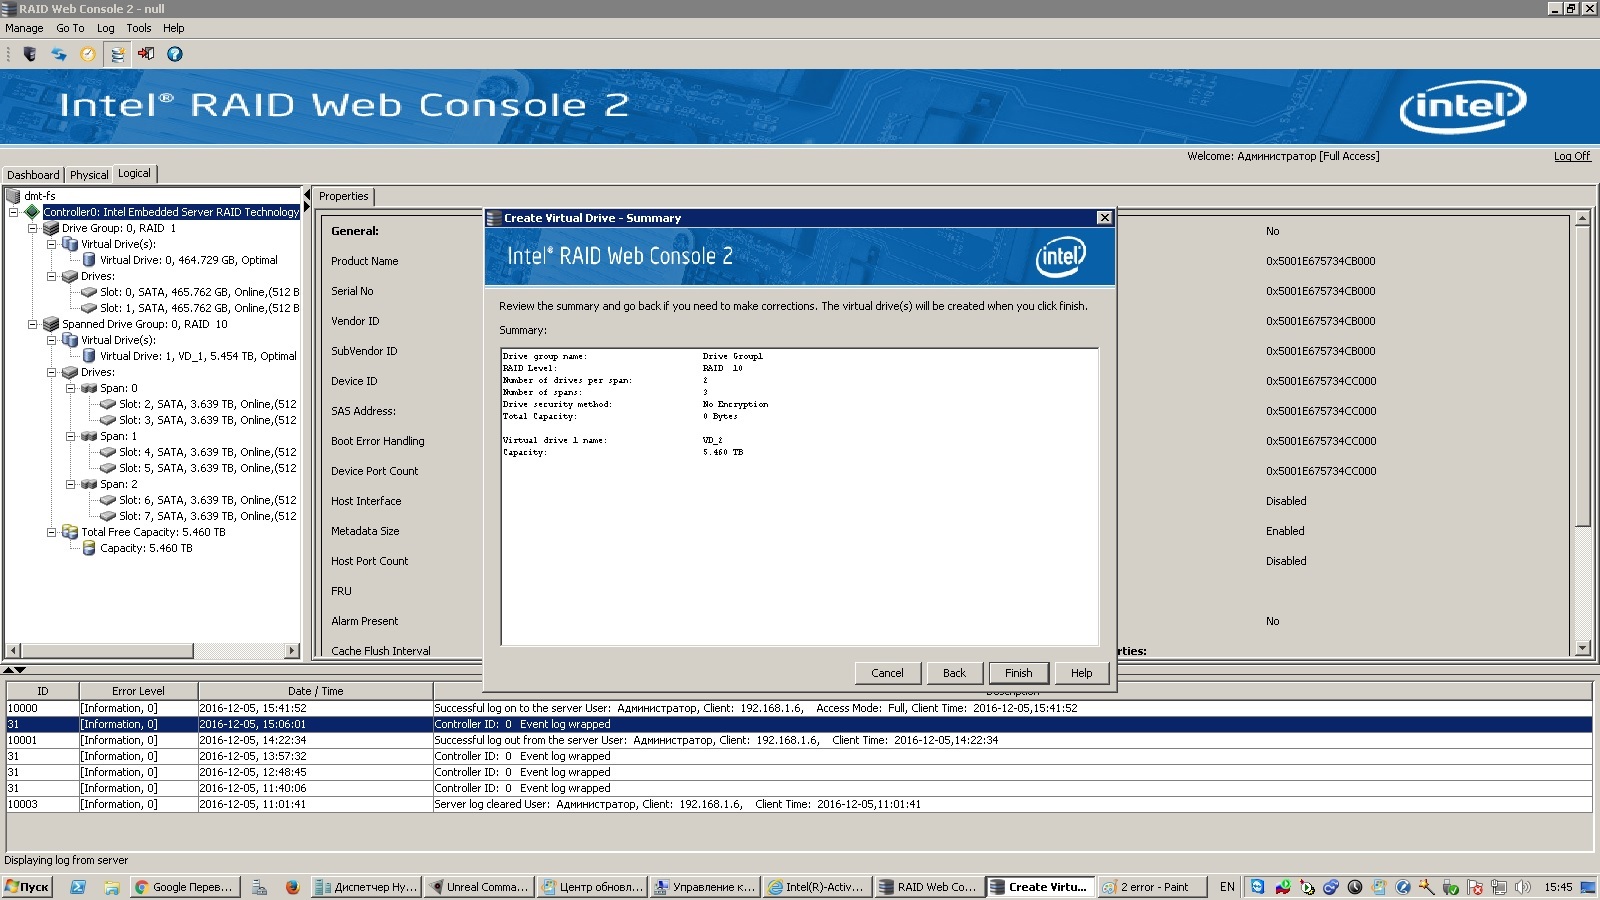1600x900 pixels.
Task: Select the Properties tab
Action: click(344, 197)
